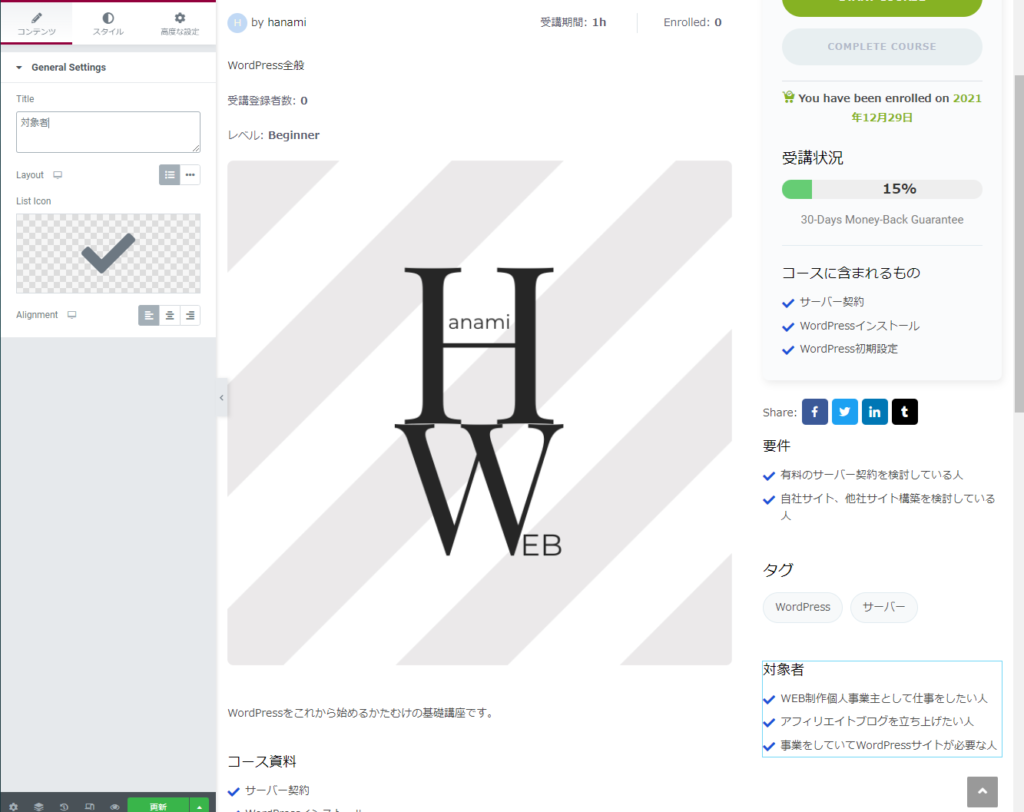Open save options arrow beside 更新 button
Viewport: 1024px width, 812px height.
click(x=200, y=806)
